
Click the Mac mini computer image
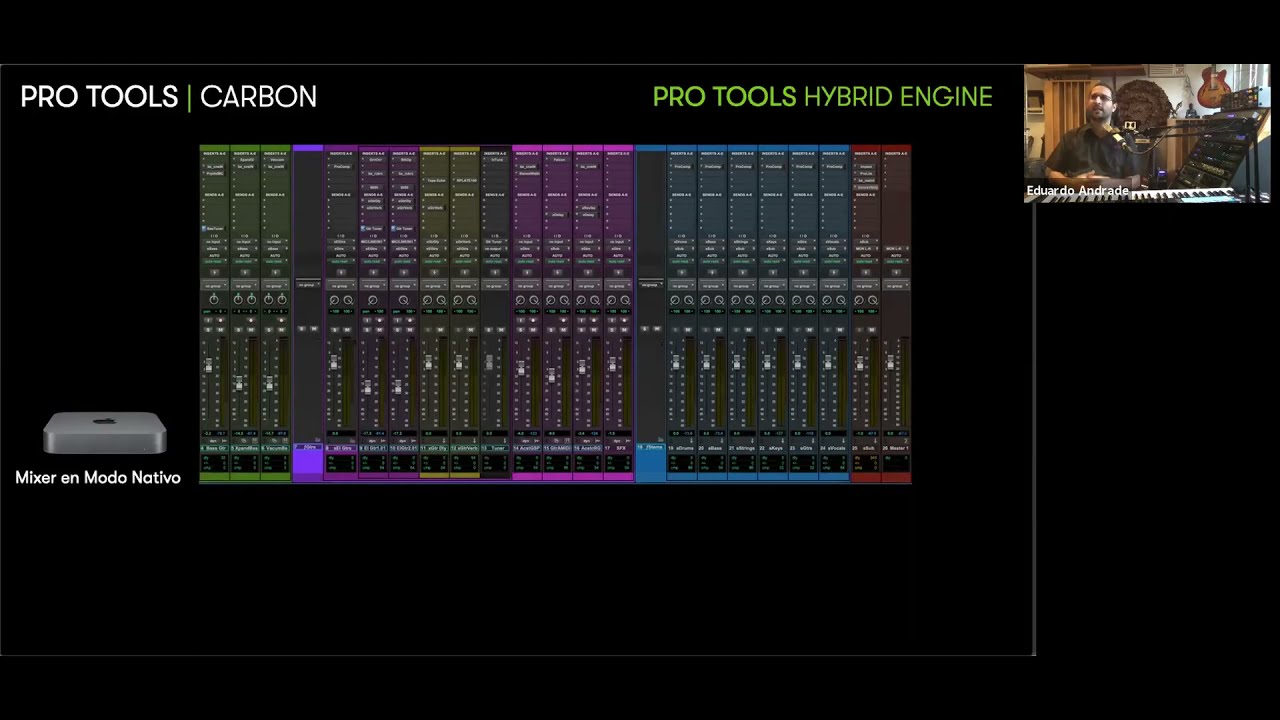(105, 433)
